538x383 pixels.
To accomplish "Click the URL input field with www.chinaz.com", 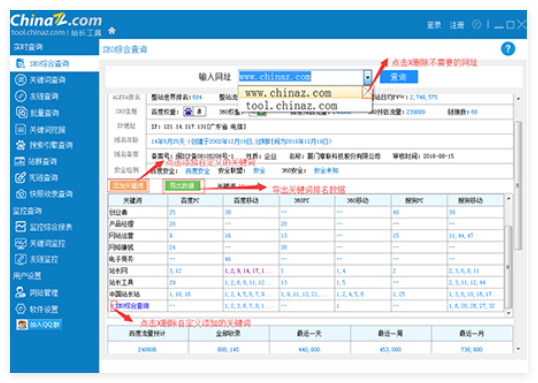I will coord(301,77).
